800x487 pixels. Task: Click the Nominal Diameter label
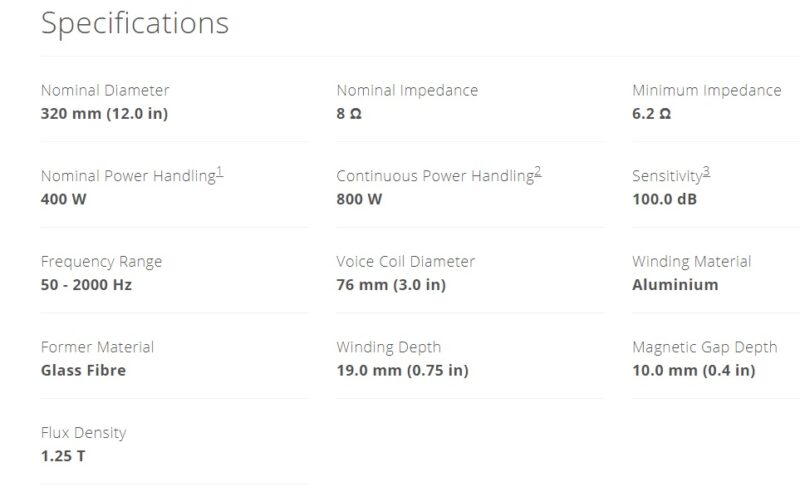[x=105, y=90]
